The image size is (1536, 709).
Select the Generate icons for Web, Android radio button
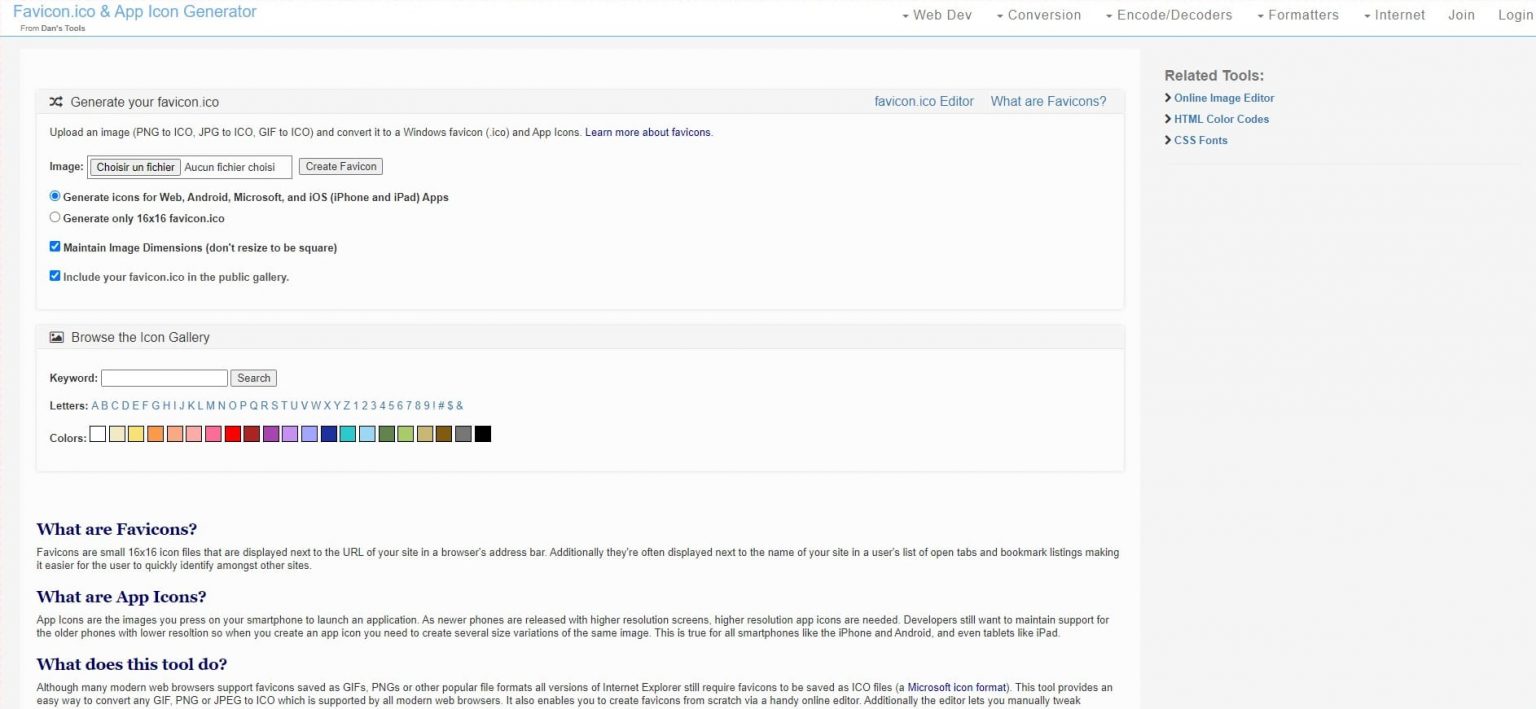pyautogui.click(x=55, y=197)
